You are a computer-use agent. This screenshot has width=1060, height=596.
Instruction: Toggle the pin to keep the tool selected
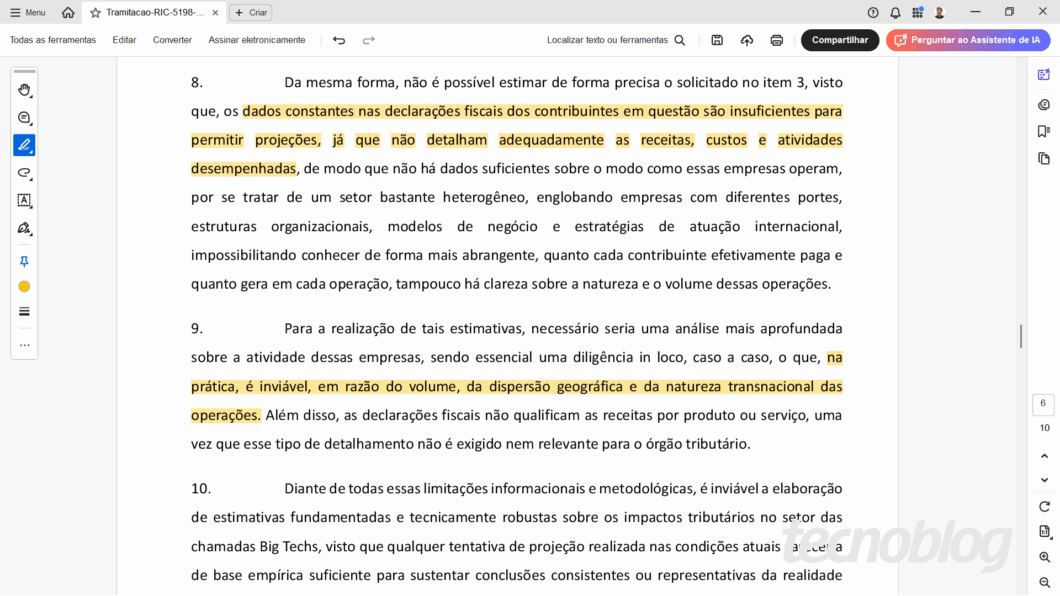[x=24, y=261]
